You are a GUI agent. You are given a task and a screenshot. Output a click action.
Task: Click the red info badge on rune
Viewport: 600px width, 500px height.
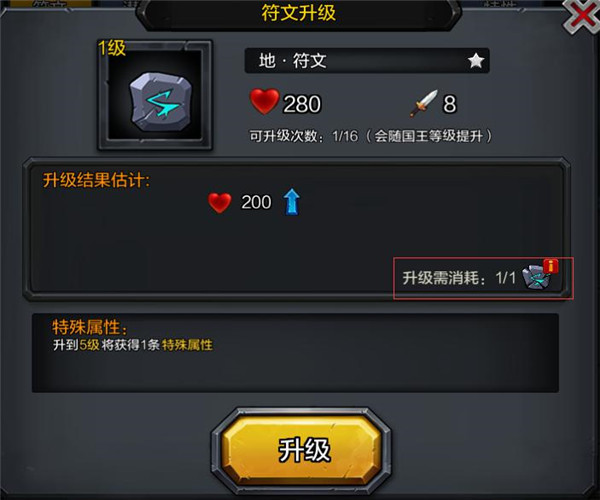click(550, 265)
